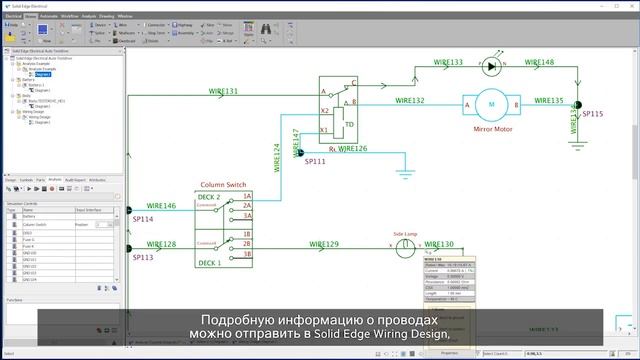This screenshot has width=640, height=360.
Task: Select the Side Lamp symbol on the diagram
Action: pyautogui.click(x=405, y=248)
